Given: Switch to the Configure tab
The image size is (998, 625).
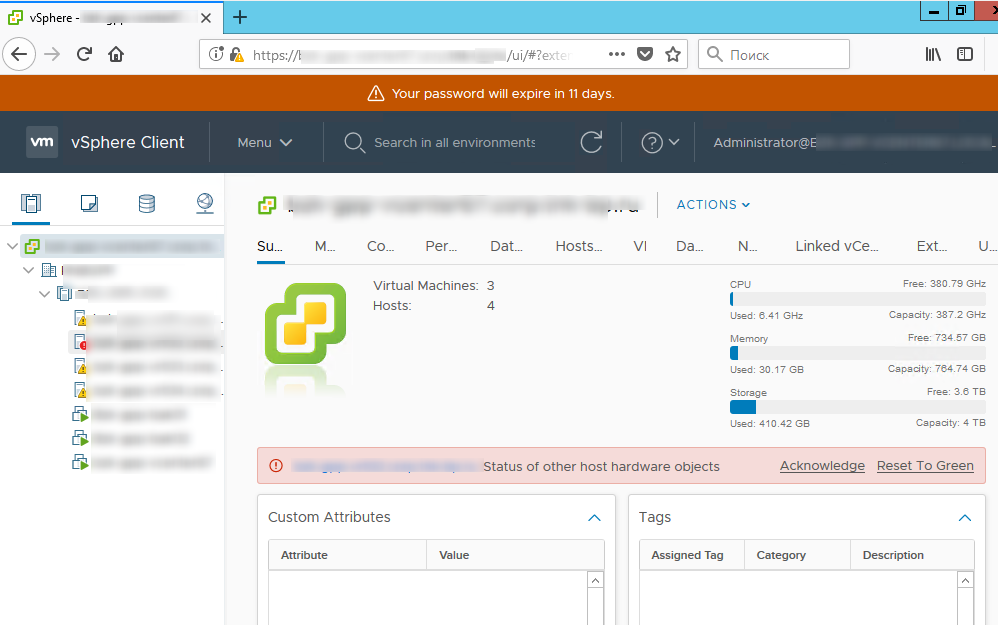Looking at the screenshot, I should click(x=381, y=246).
